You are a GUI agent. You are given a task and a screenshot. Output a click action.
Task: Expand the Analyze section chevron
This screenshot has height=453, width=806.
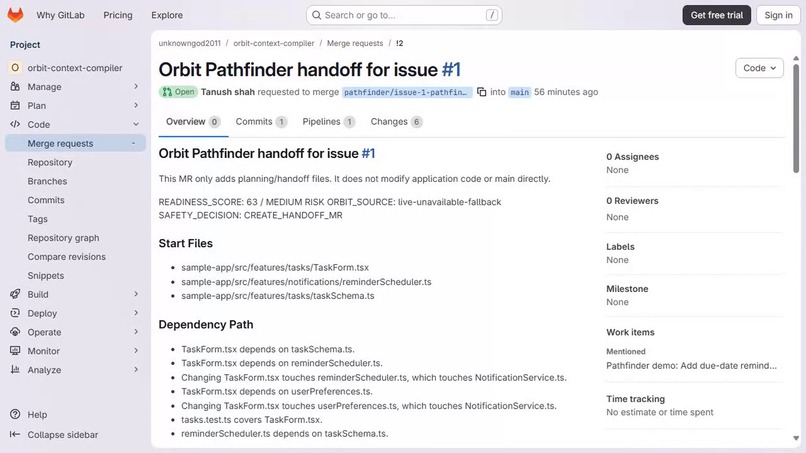point(136,370)
